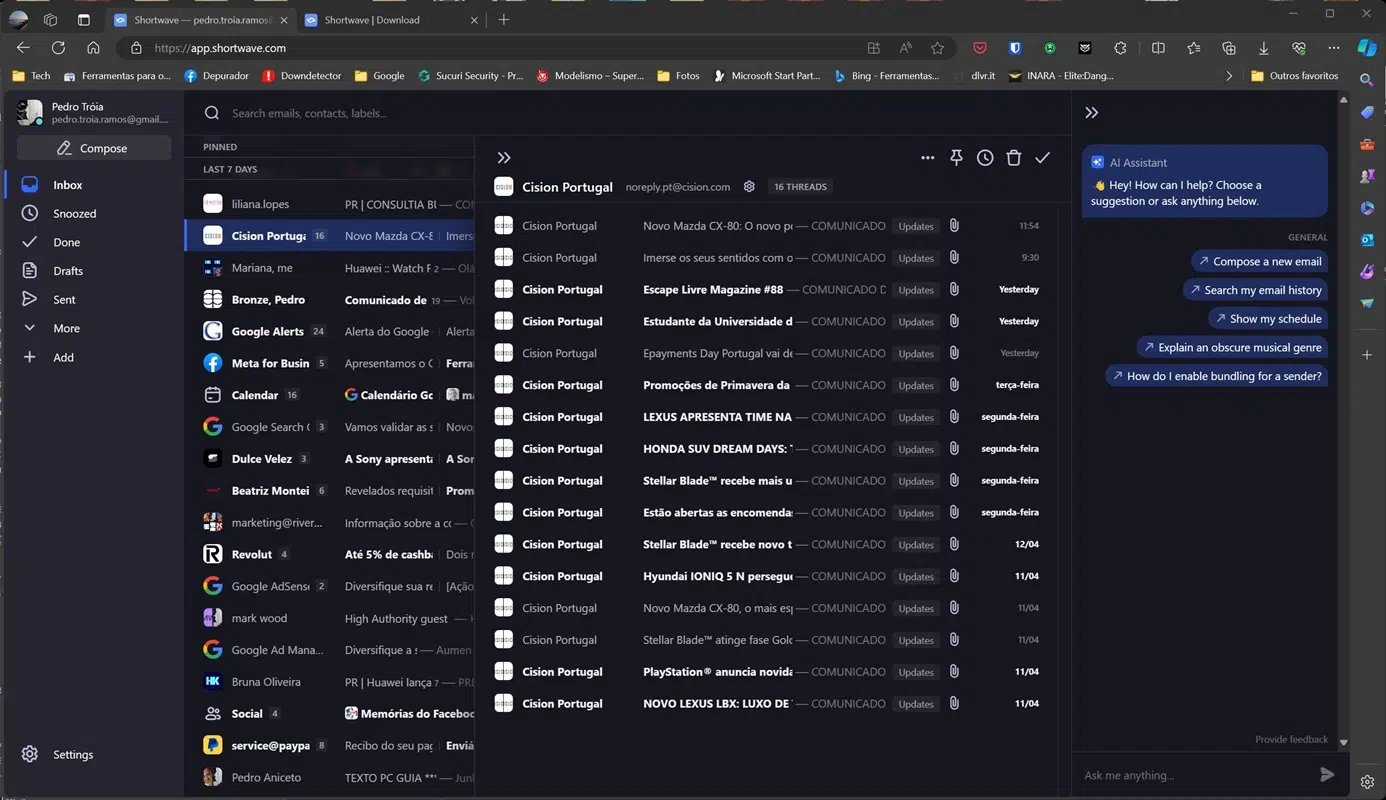Screen dimensions: 1386x800
Task: Click the Provide feedback link
Action: click(x=1291, y=740)
